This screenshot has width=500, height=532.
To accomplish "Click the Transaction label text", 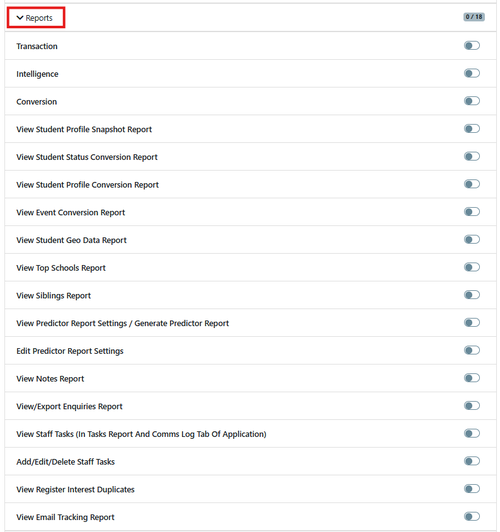I will (x=37, y=46).
